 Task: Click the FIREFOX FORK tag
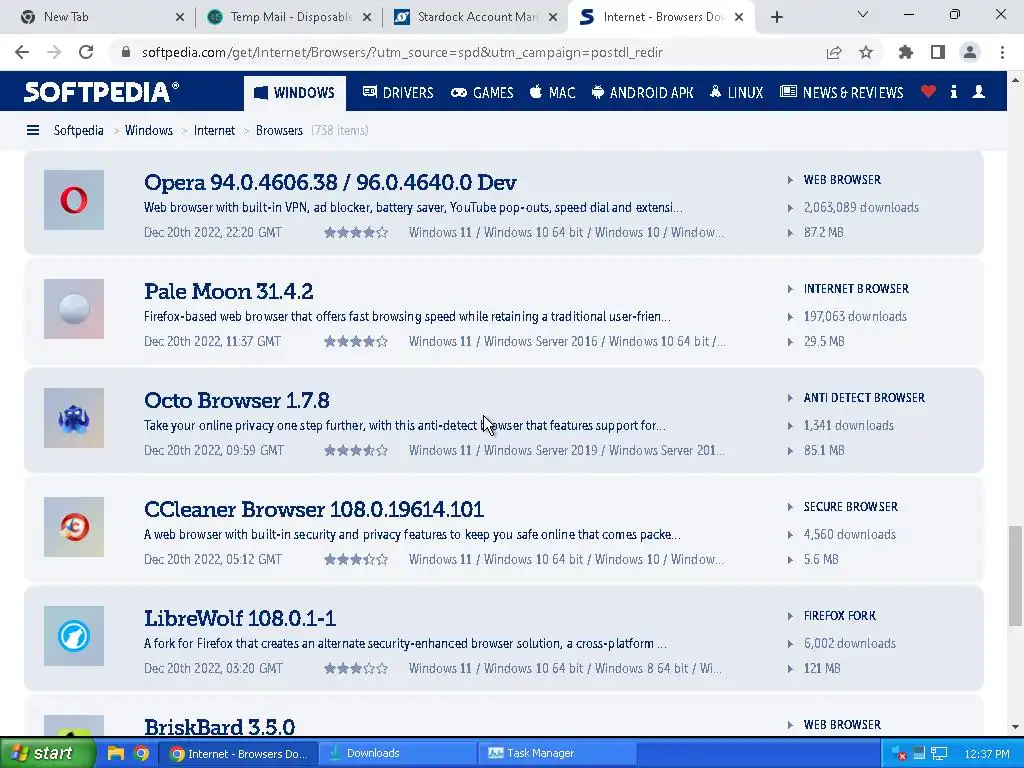coord(840,616)
